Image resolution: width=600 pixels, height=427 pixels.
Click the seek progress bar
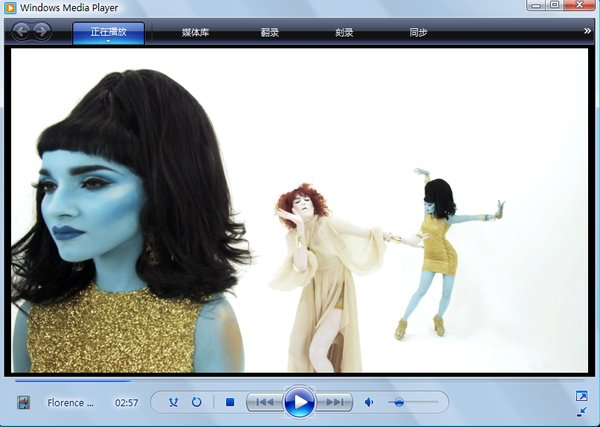300,381
